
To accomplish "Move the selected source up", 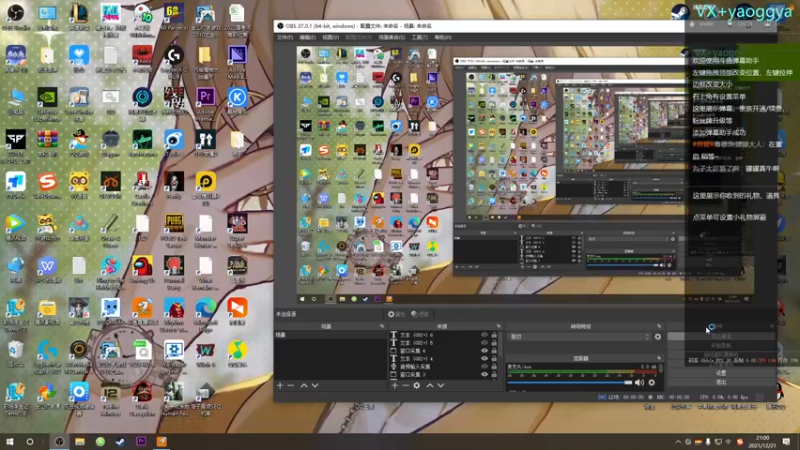I will click(430, 386).
